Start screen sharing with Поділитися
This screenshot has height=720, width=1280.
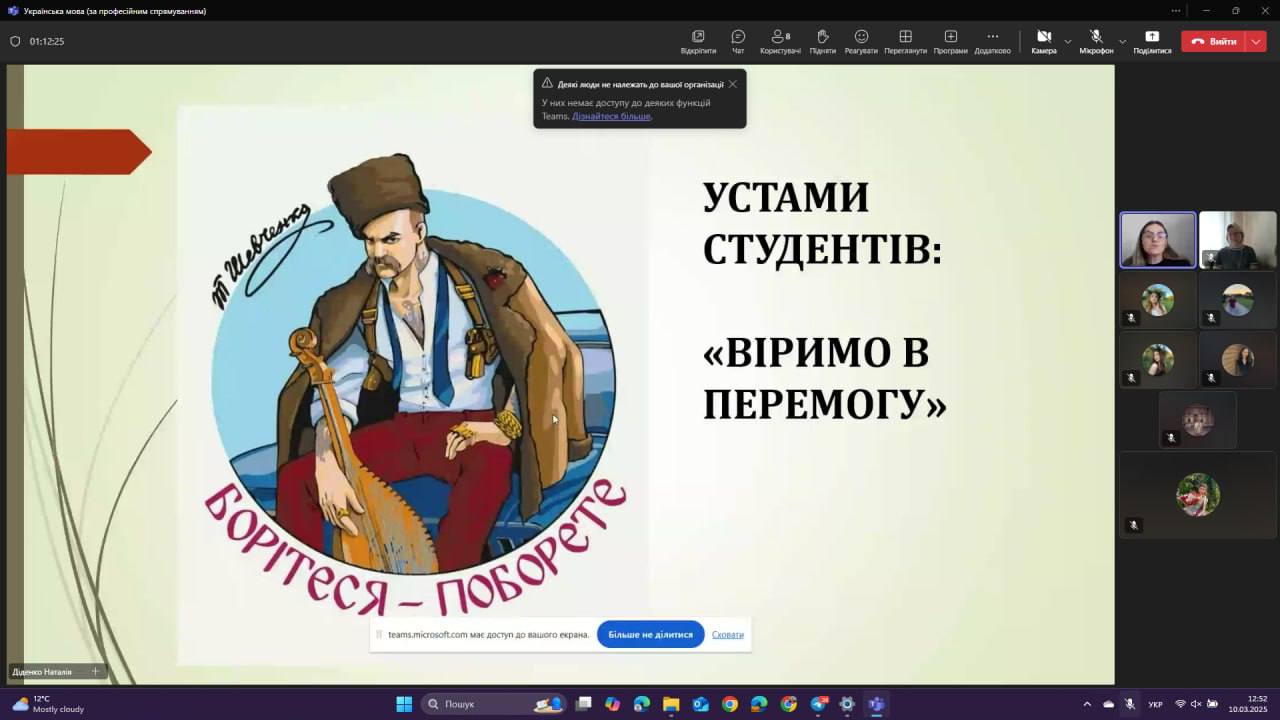coord(1152,41)
